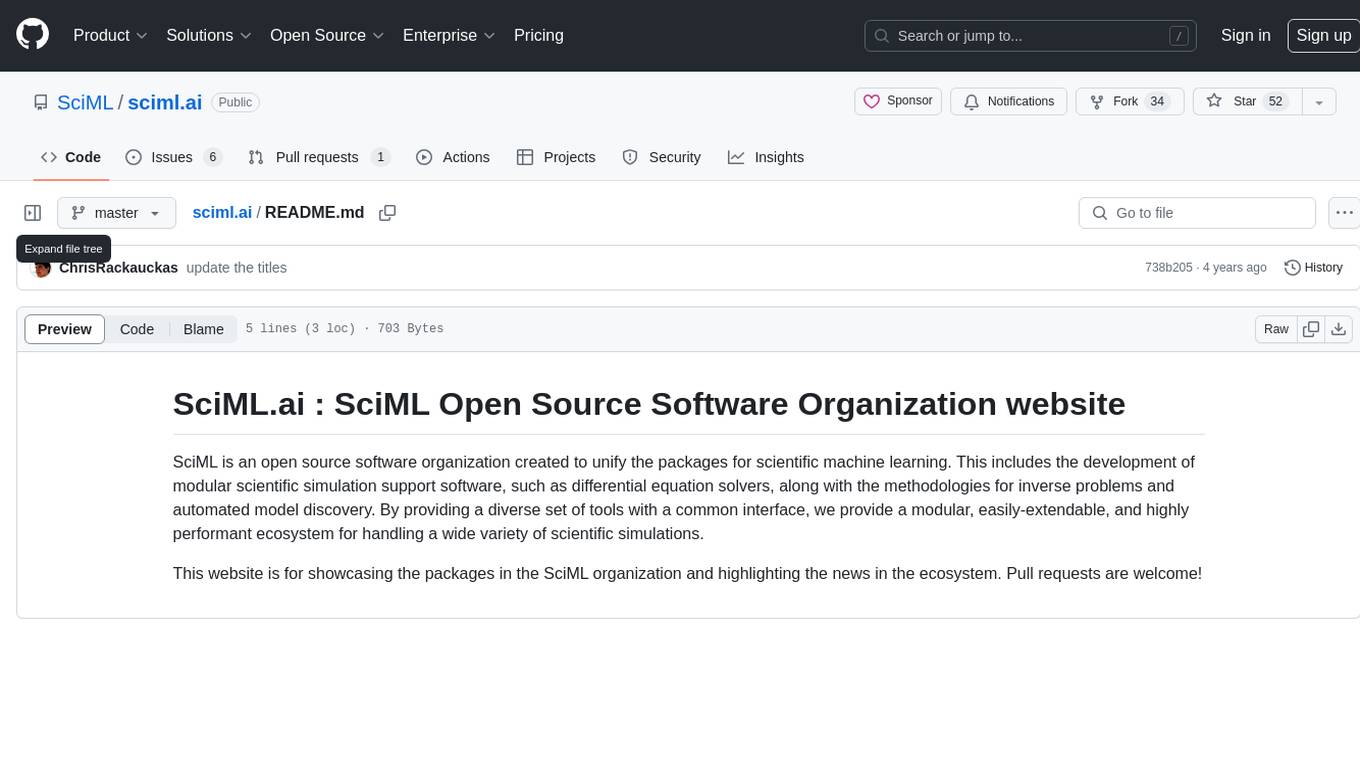The image size is (1360, 764).
Task: Expand the file tree panel
Action: [33, 213]
